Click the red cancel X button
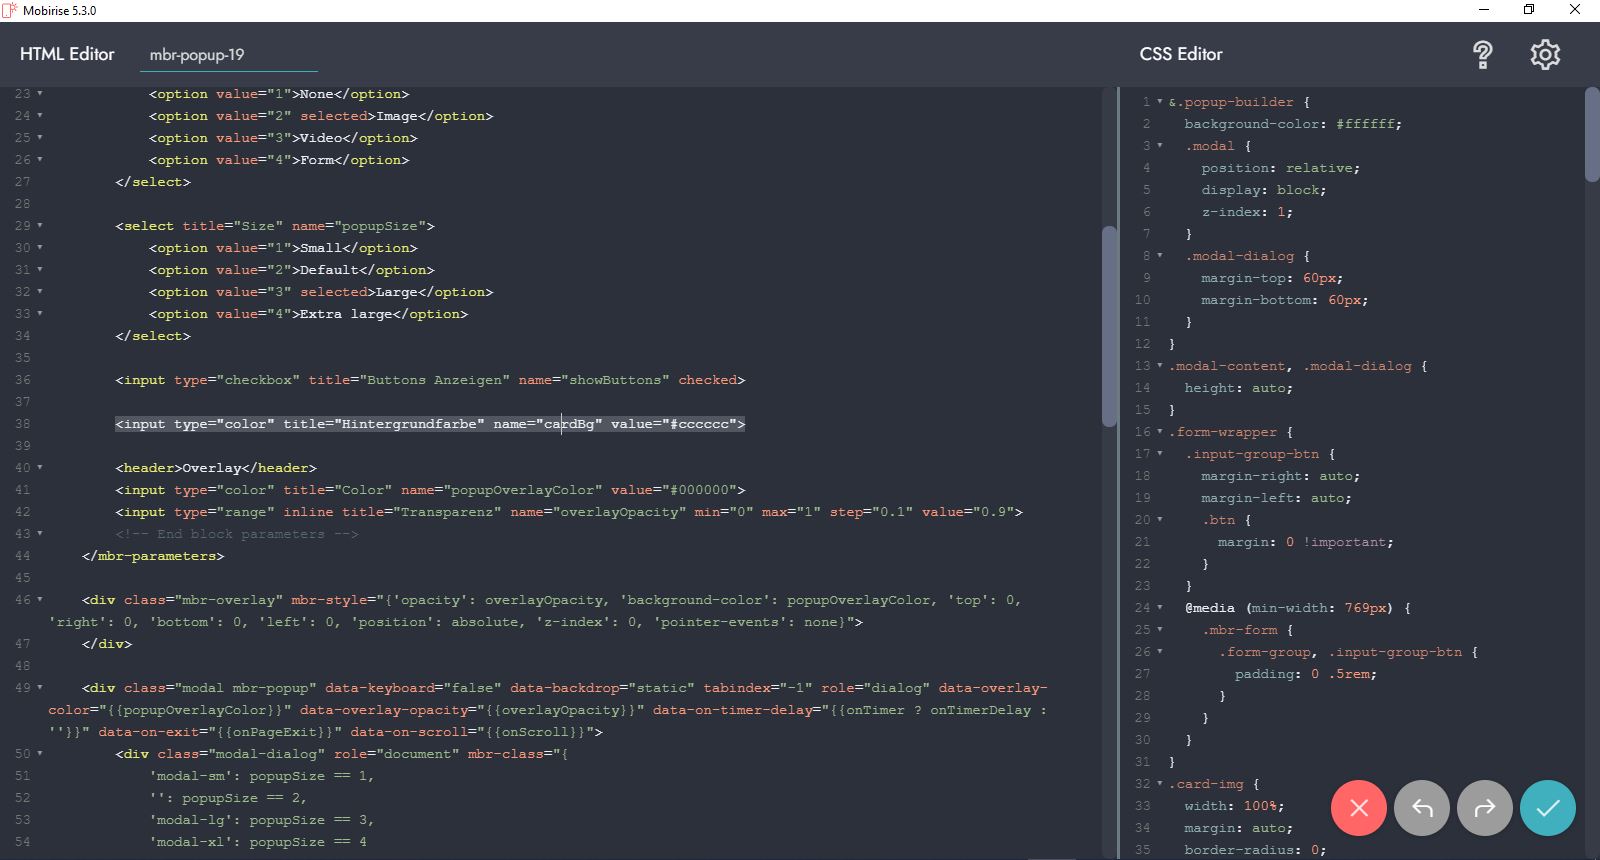 click(x=1358, y=808)
